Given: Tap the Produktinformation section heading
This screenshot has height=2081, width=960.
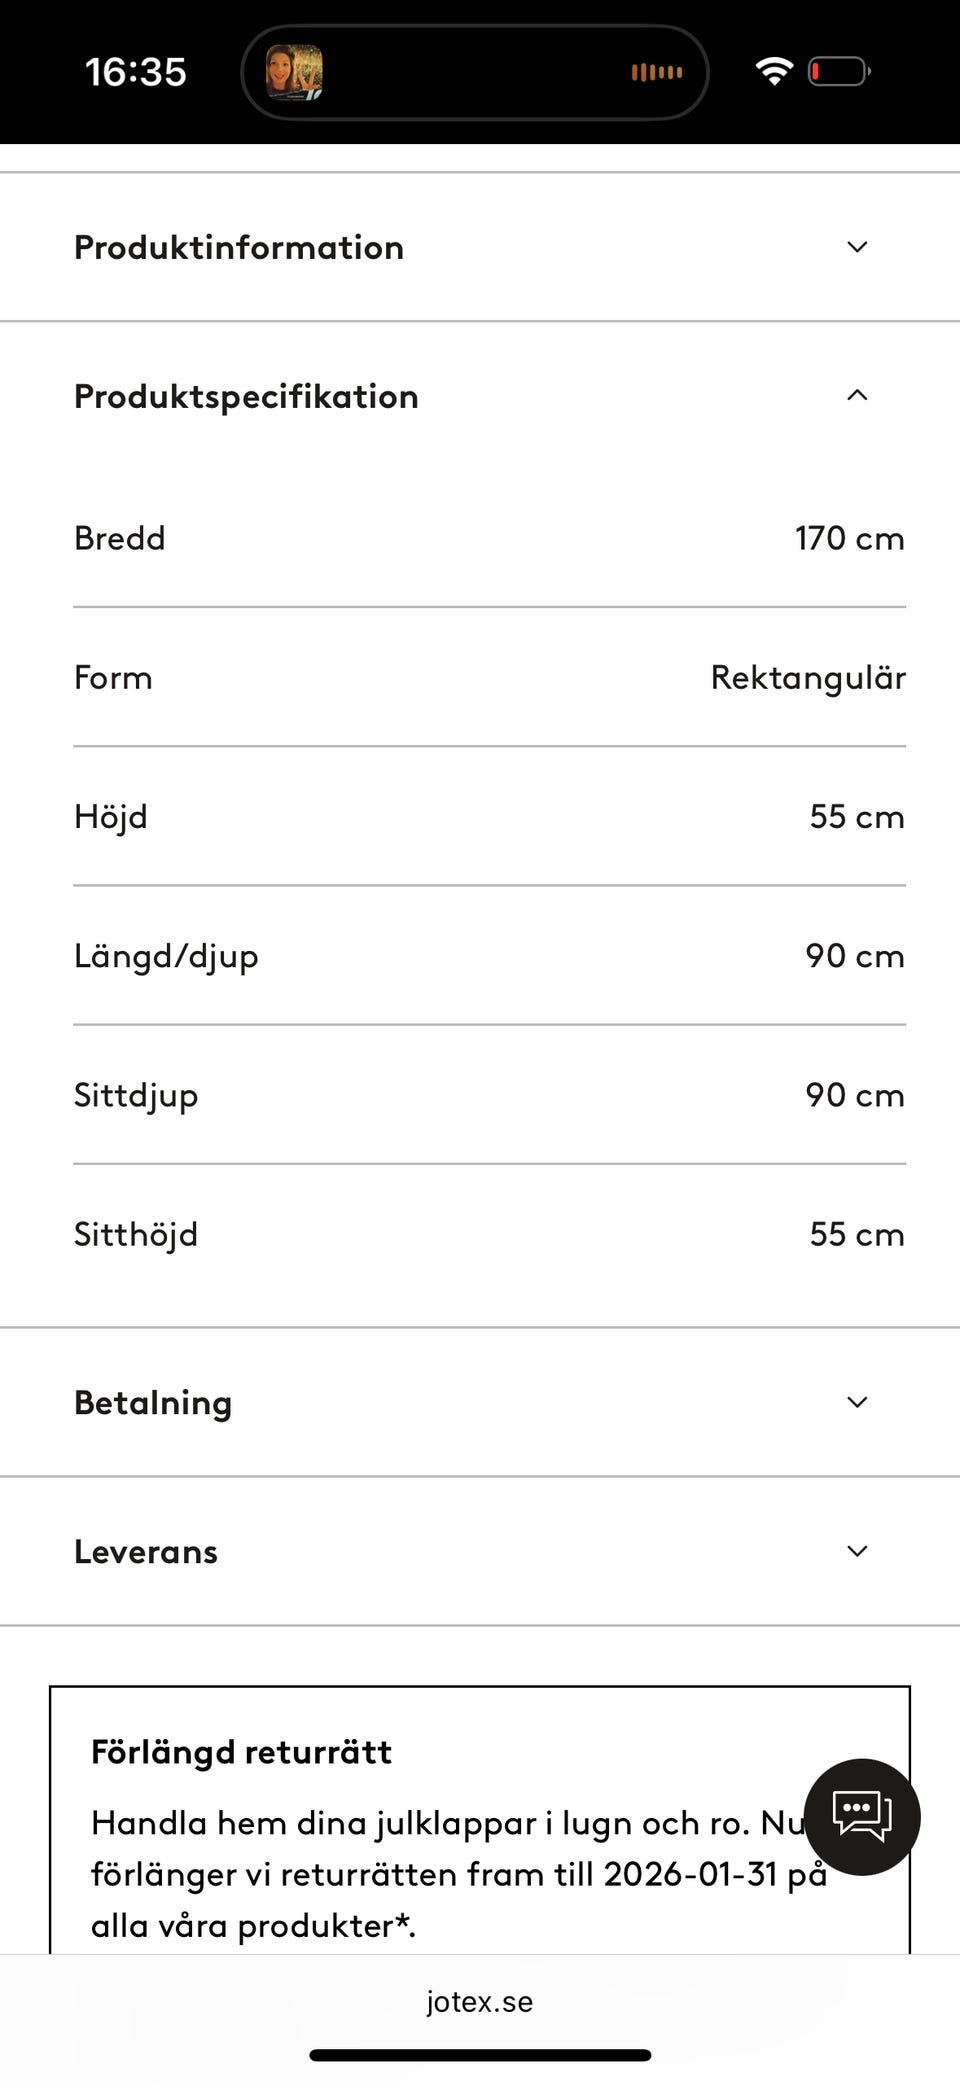Looking at the screenshot, I should tap(239, 248).
